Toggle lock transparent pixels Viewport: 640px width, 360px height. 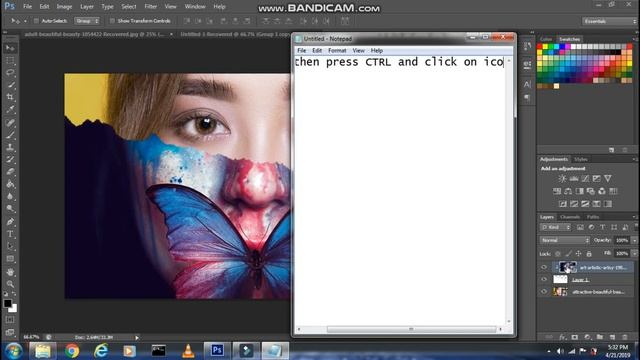(x=558, y=253)
